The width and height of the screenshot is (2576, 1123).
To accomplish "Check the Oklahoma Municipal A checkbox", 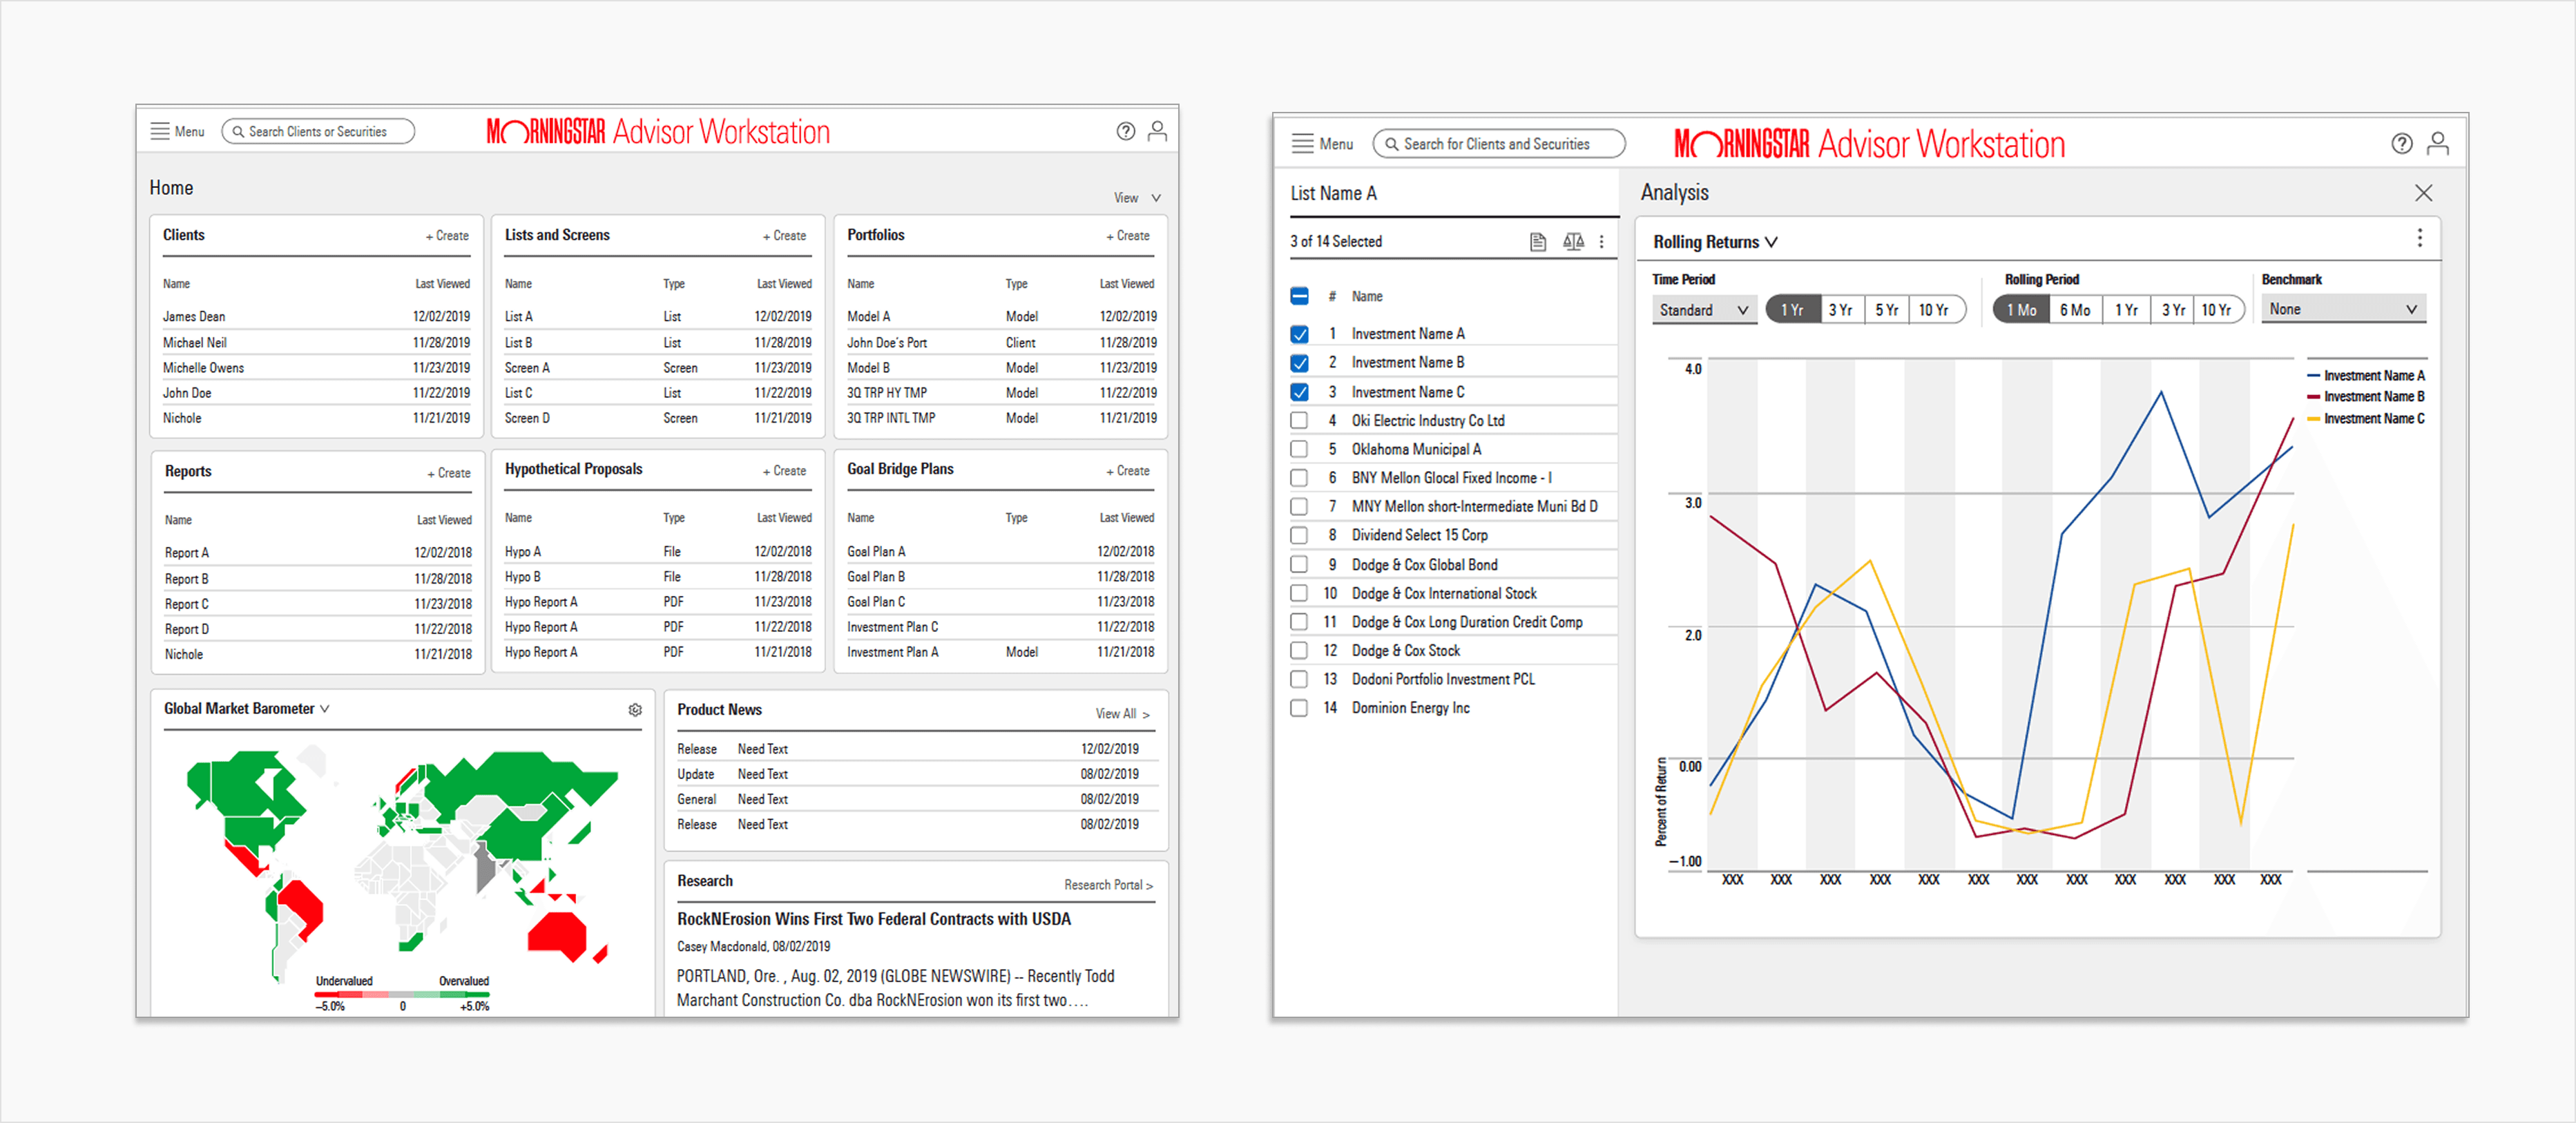I will (1299, 449).
